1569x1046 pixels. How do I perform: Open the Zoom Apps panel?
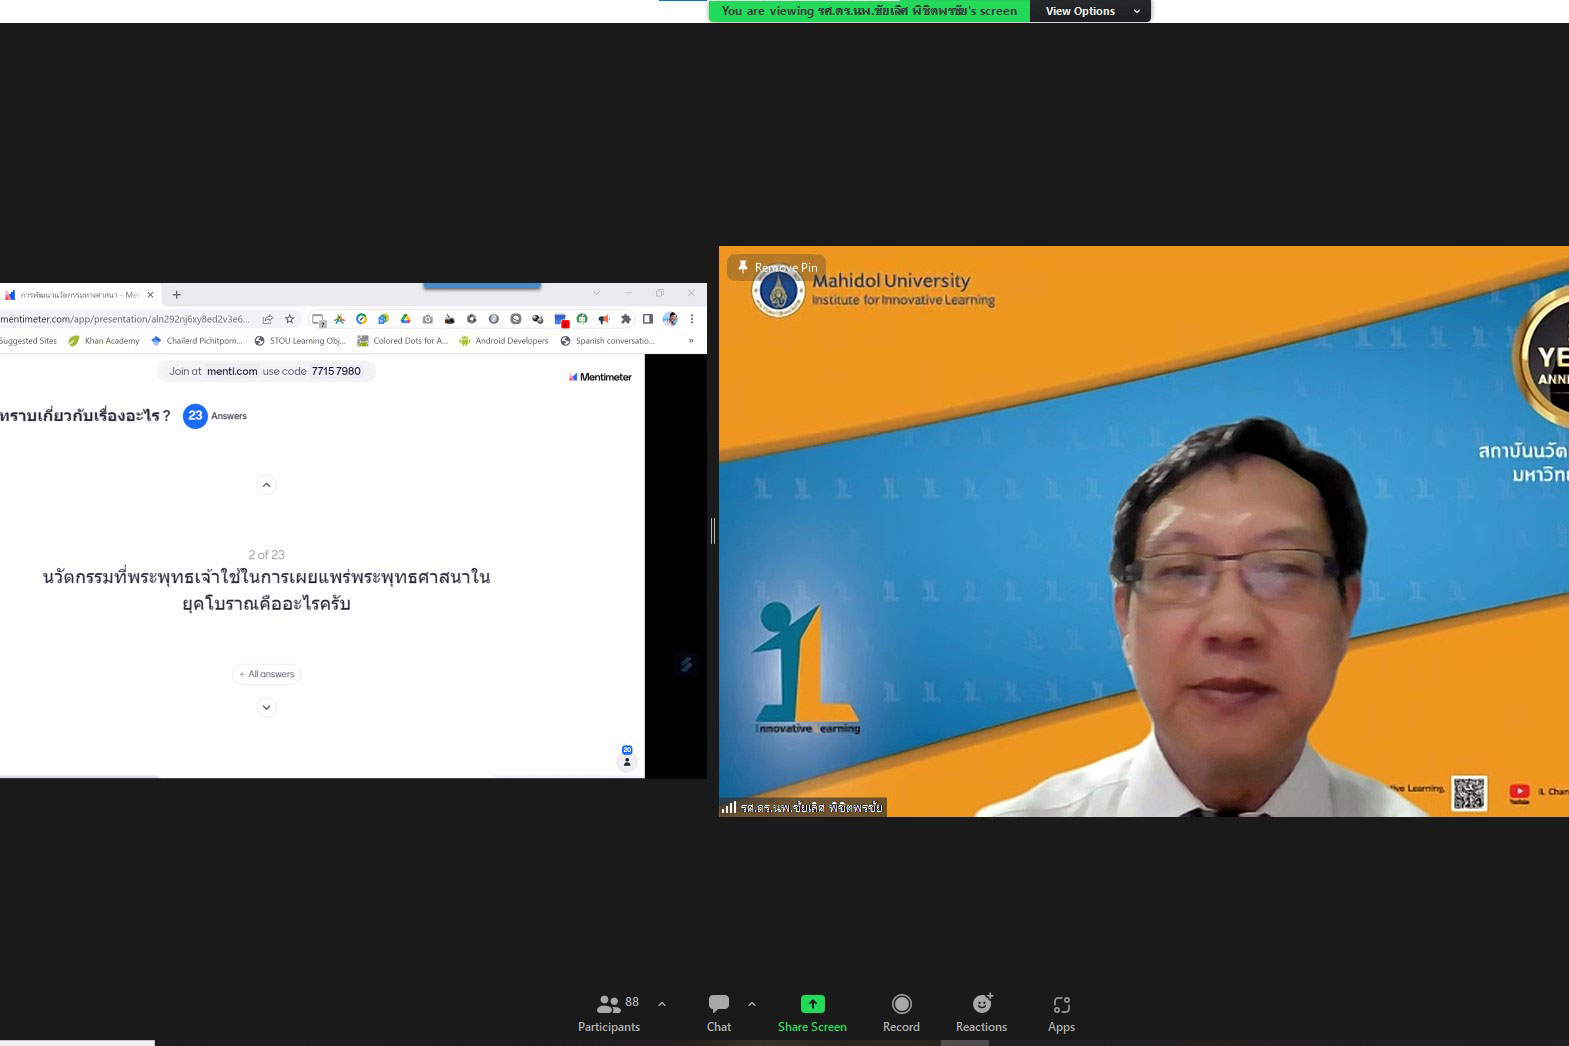pyautogui.click(x=1061, y=1012)
